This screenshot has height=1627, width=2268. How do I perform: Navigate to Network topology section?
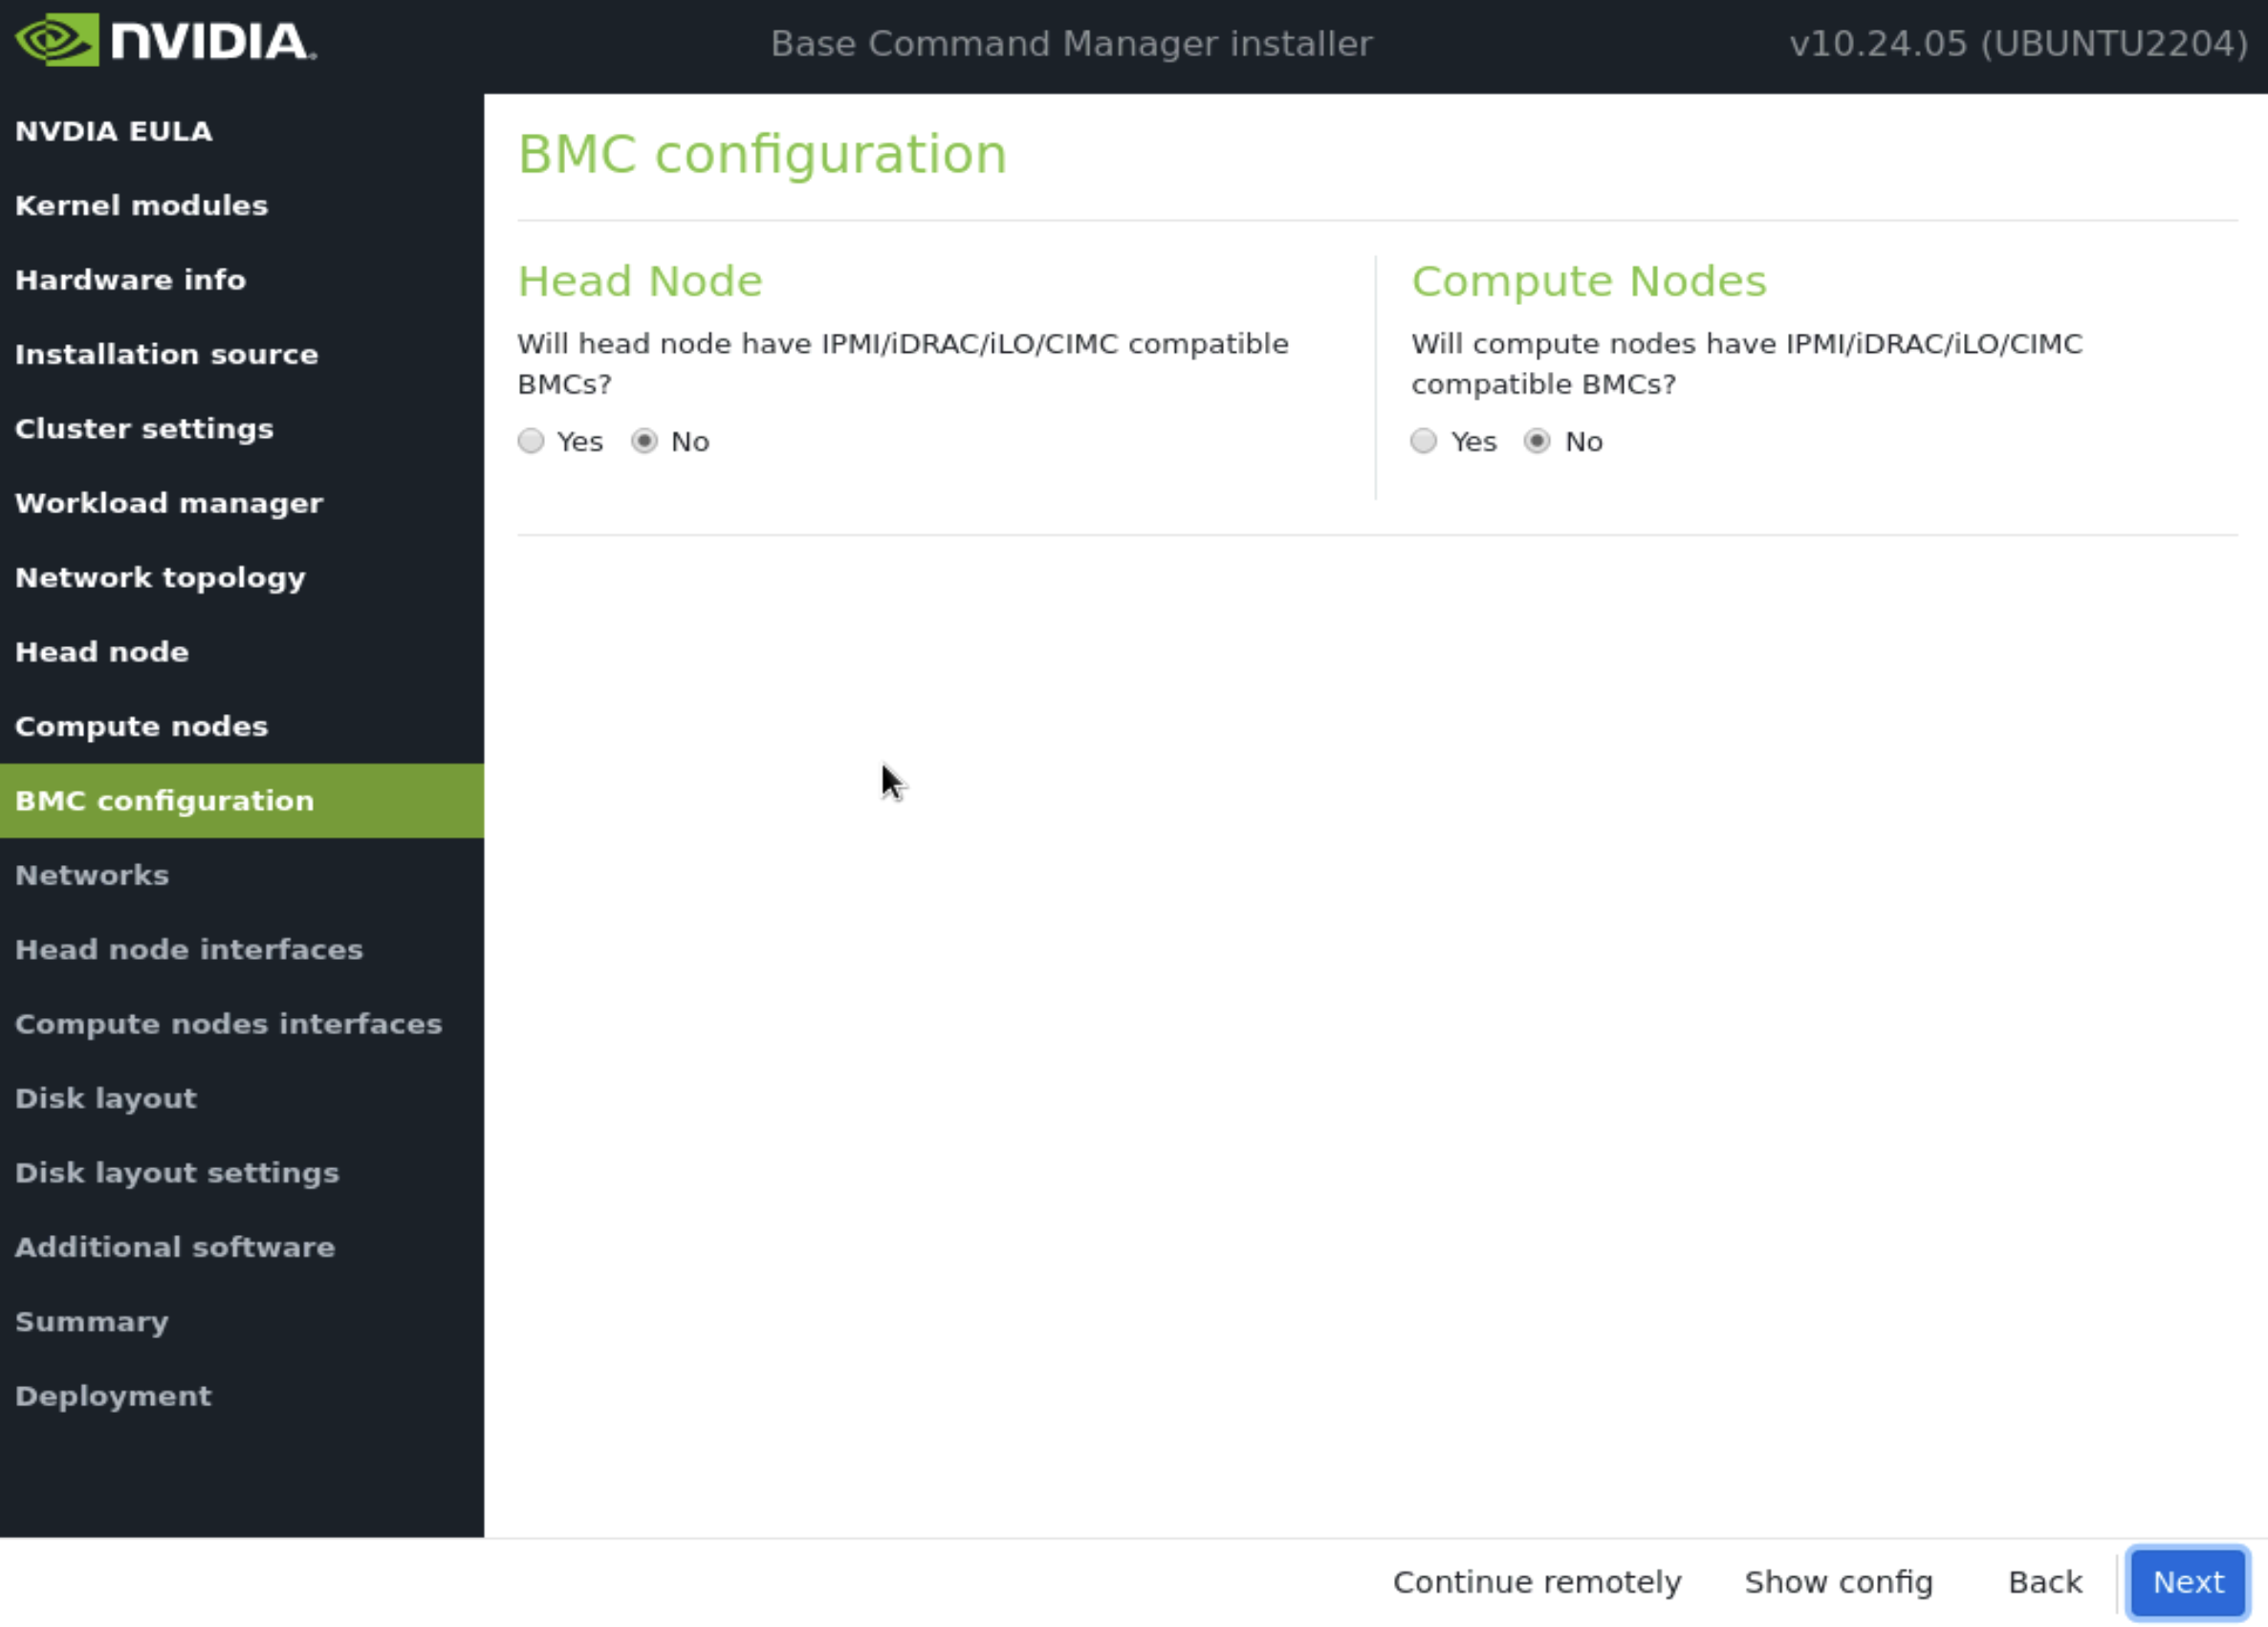point(161,575)
